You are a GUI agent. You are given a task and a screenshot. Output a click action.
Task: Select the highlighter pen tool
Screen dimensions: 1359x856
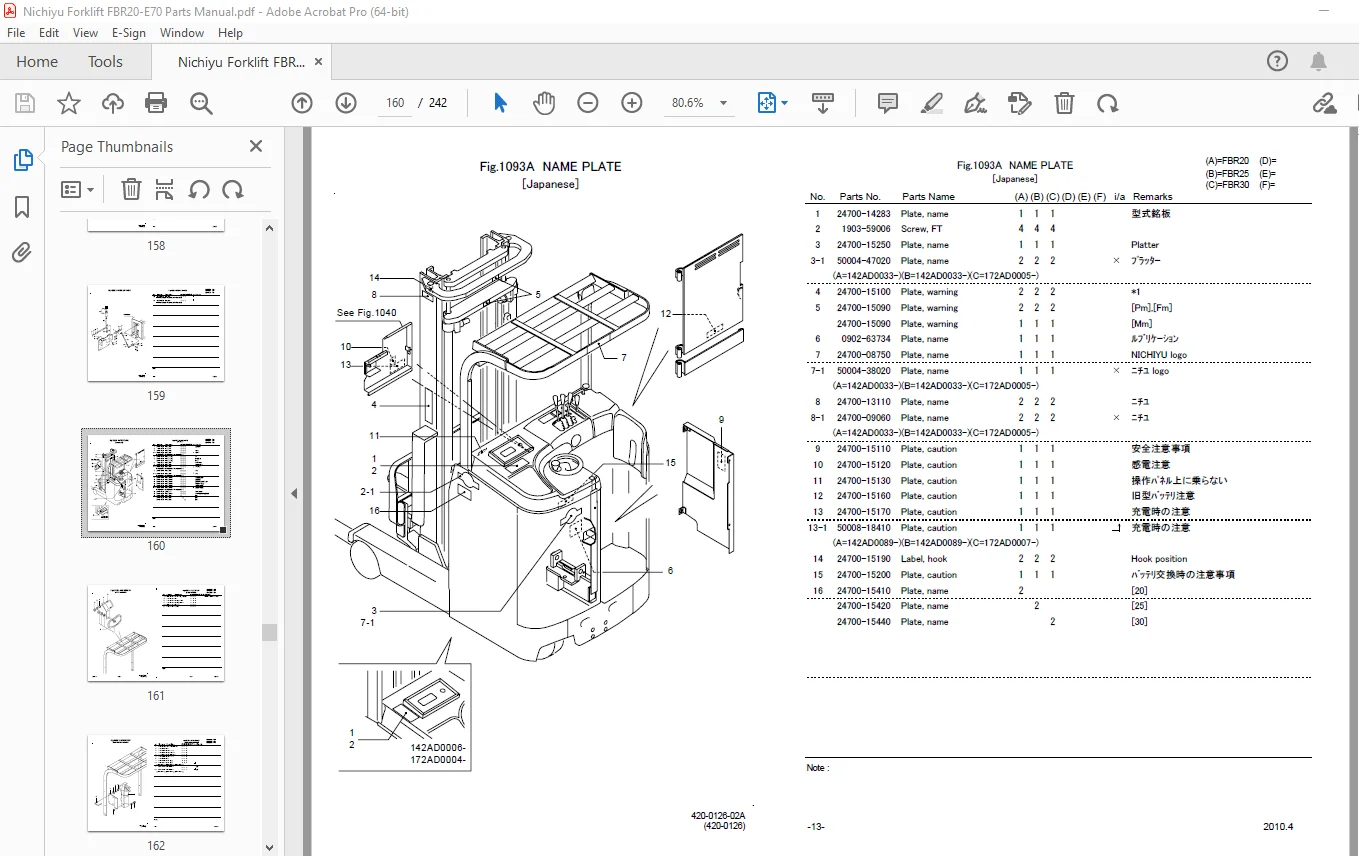931,103
